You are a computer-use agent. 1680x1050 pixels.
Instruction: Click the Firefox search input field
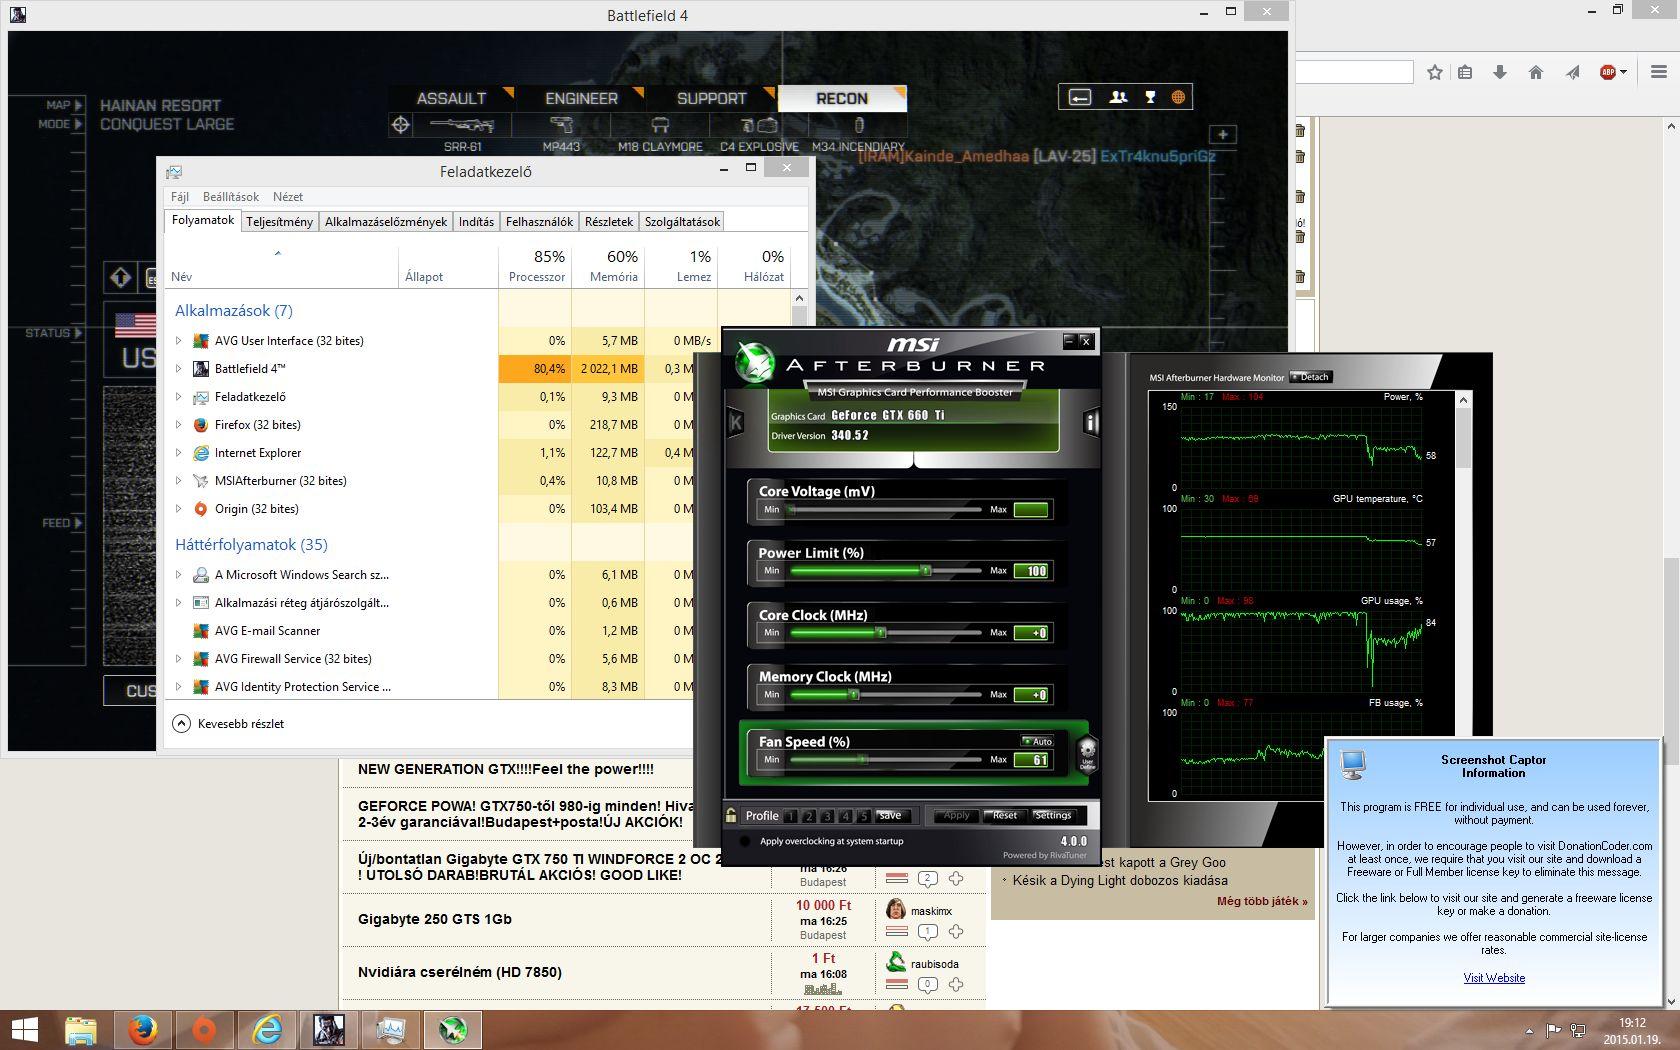1354,72
